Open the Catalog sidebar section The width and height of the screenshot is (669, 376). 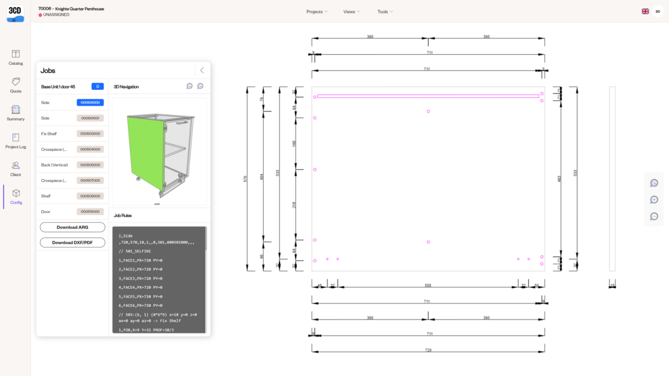pos(16,57)
